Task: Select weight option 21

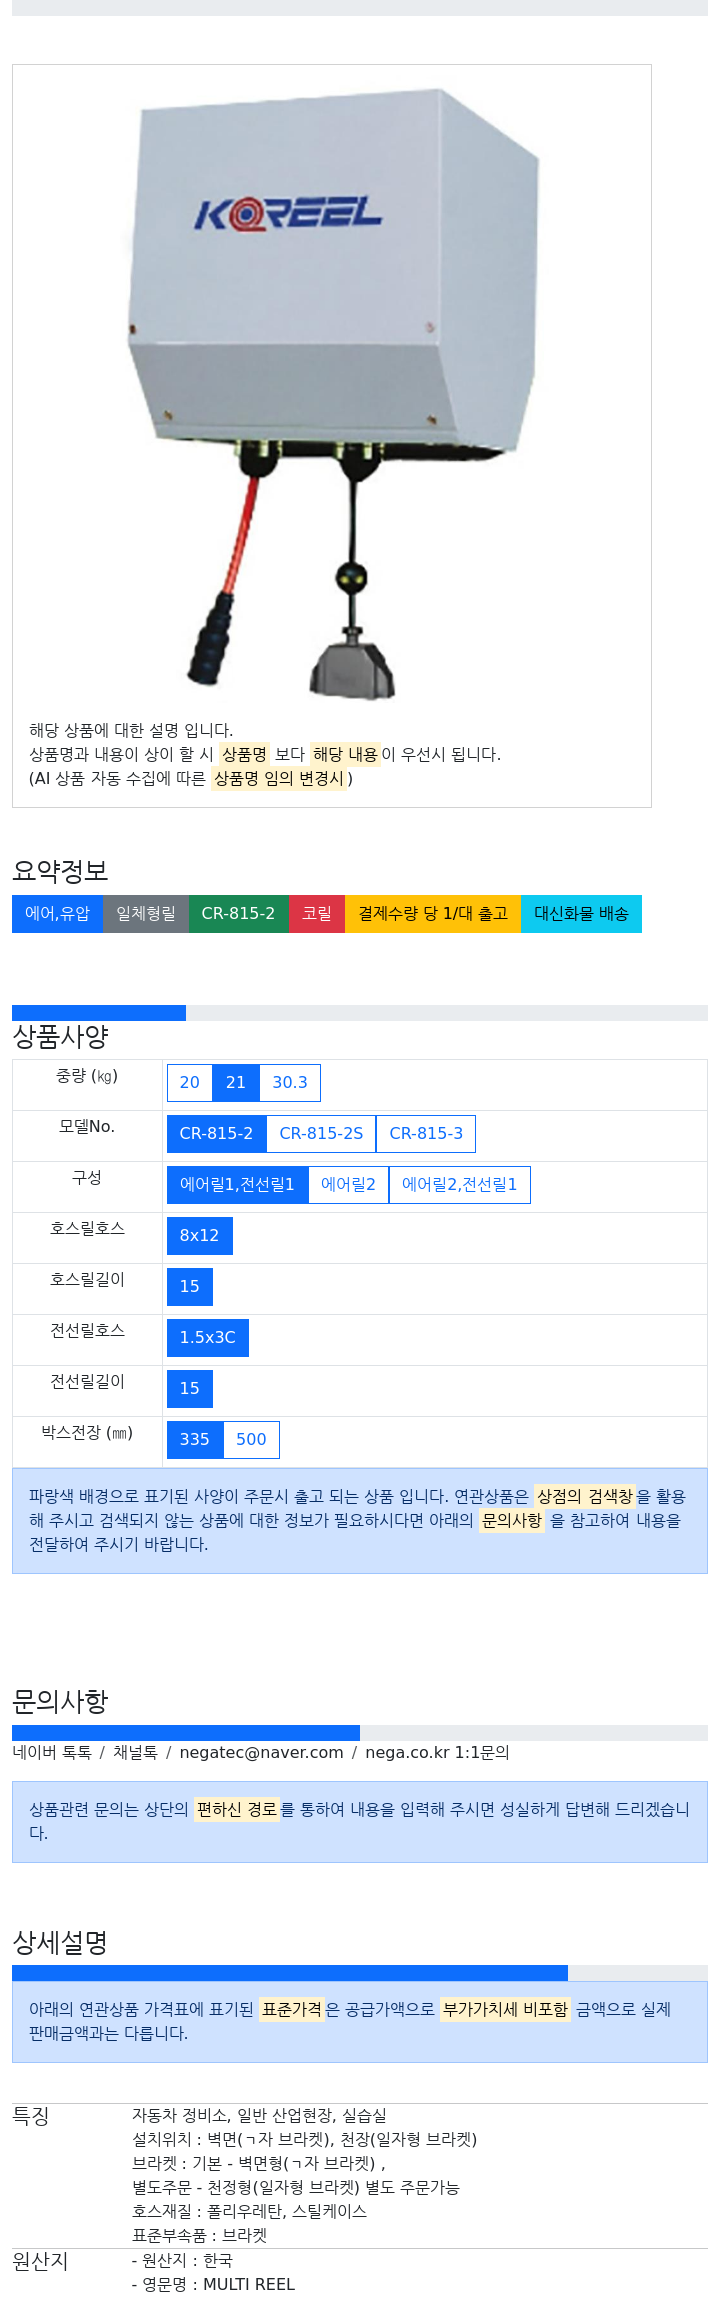Action: click(x=236, y=1083)
